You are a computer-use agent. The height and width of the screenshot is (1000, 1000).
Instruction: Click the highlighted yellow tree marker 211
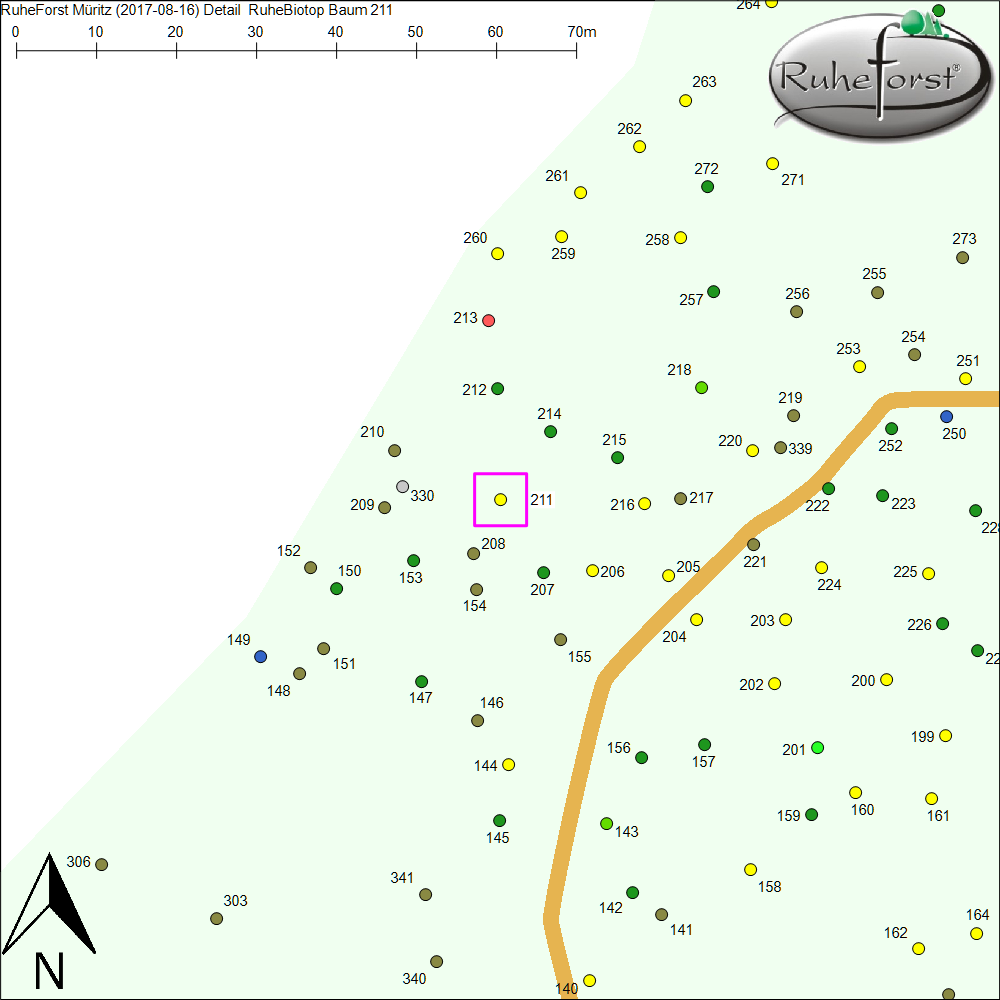pyautogui.click(x=500, y=499)
